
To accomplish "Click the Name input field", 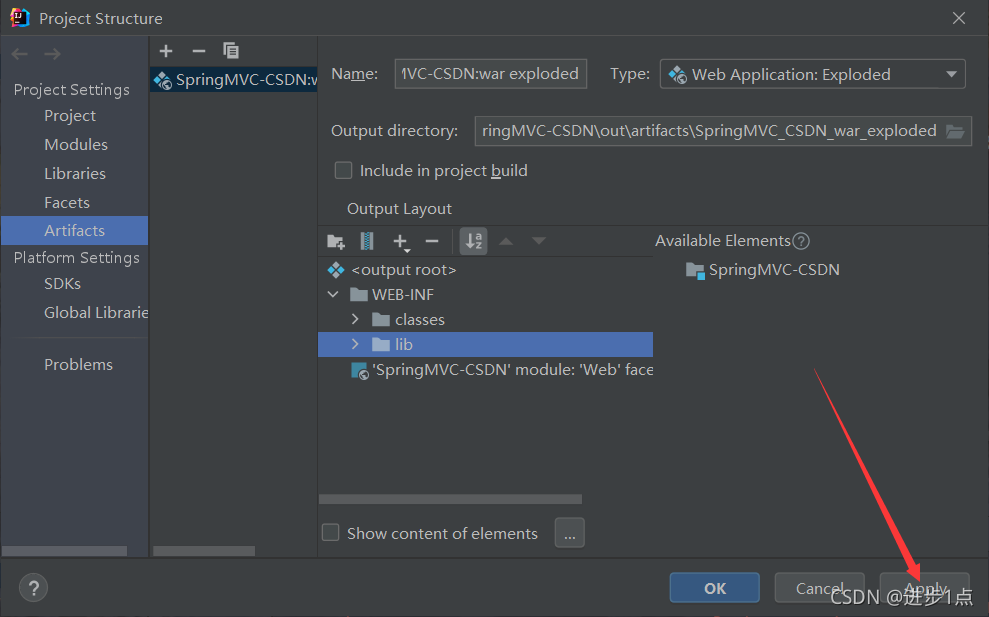I will (x=491, y=74).
